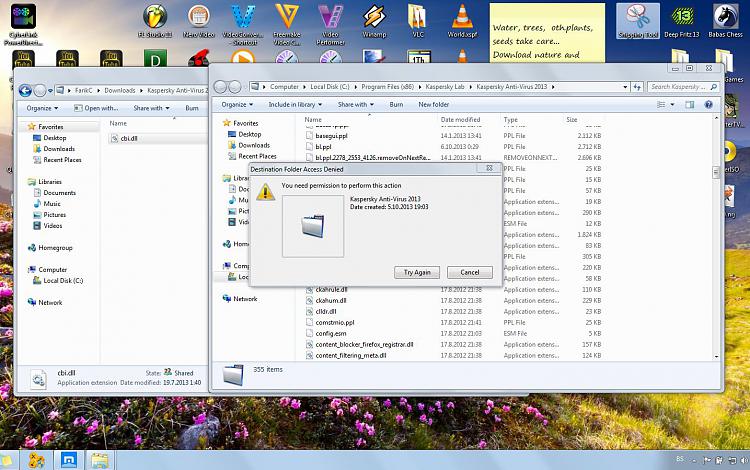Screen dimensions: 750x470
Task: Open World.xspf VLC playlist file
Action: point(462,22)
